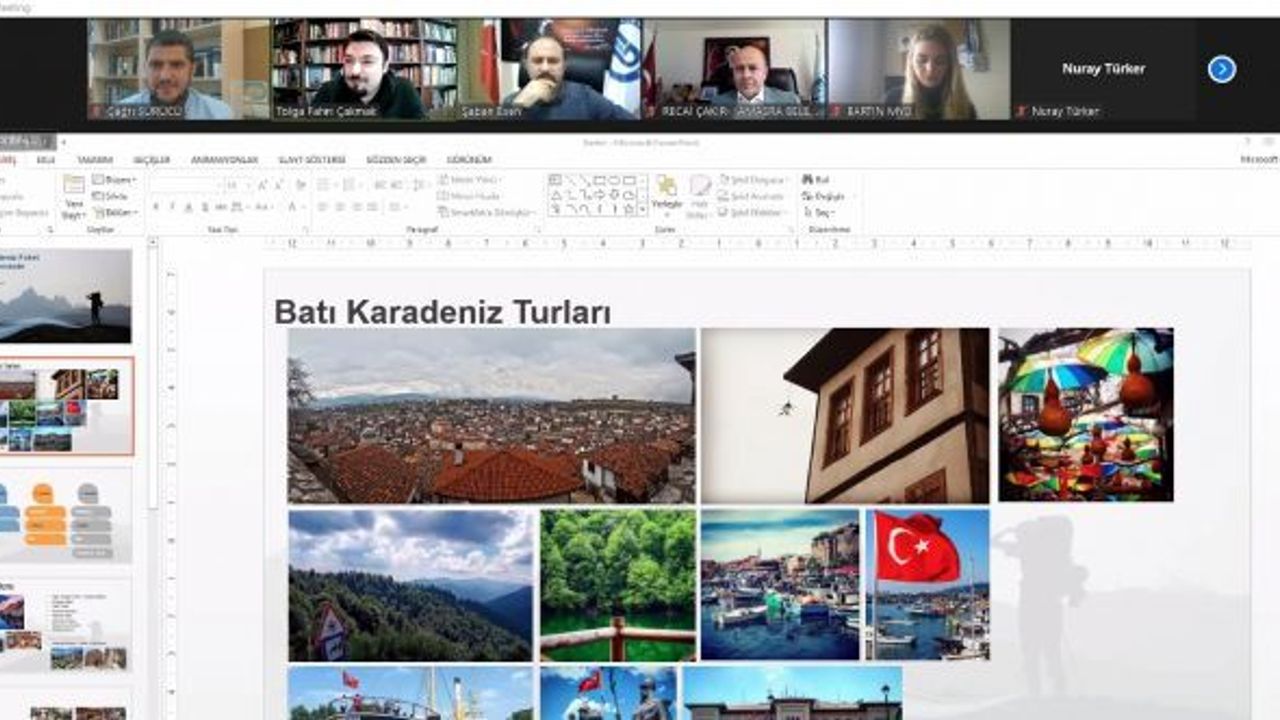Open the Yerleştir (Arrange) tool icon

(x=666, y=185)
